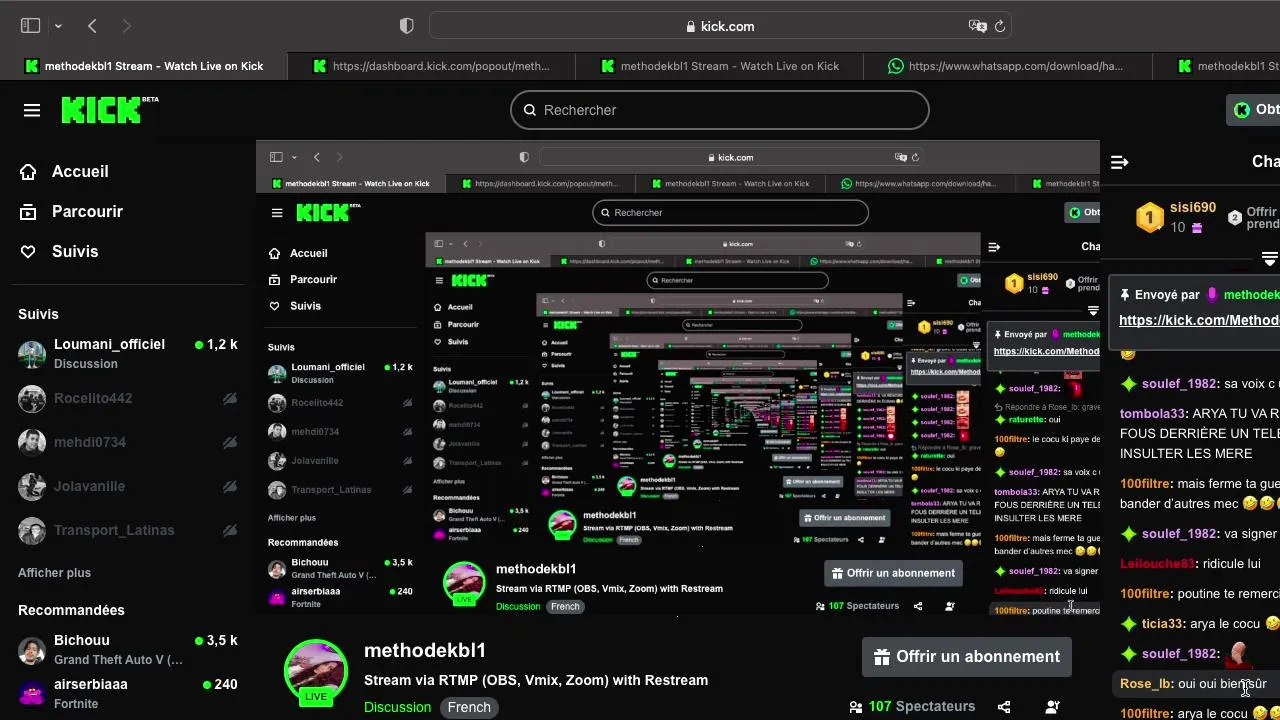Click green subscriber badge next to ticia33
Image resolution: width=1280 pixels, height=720 pixels.
1129,623
